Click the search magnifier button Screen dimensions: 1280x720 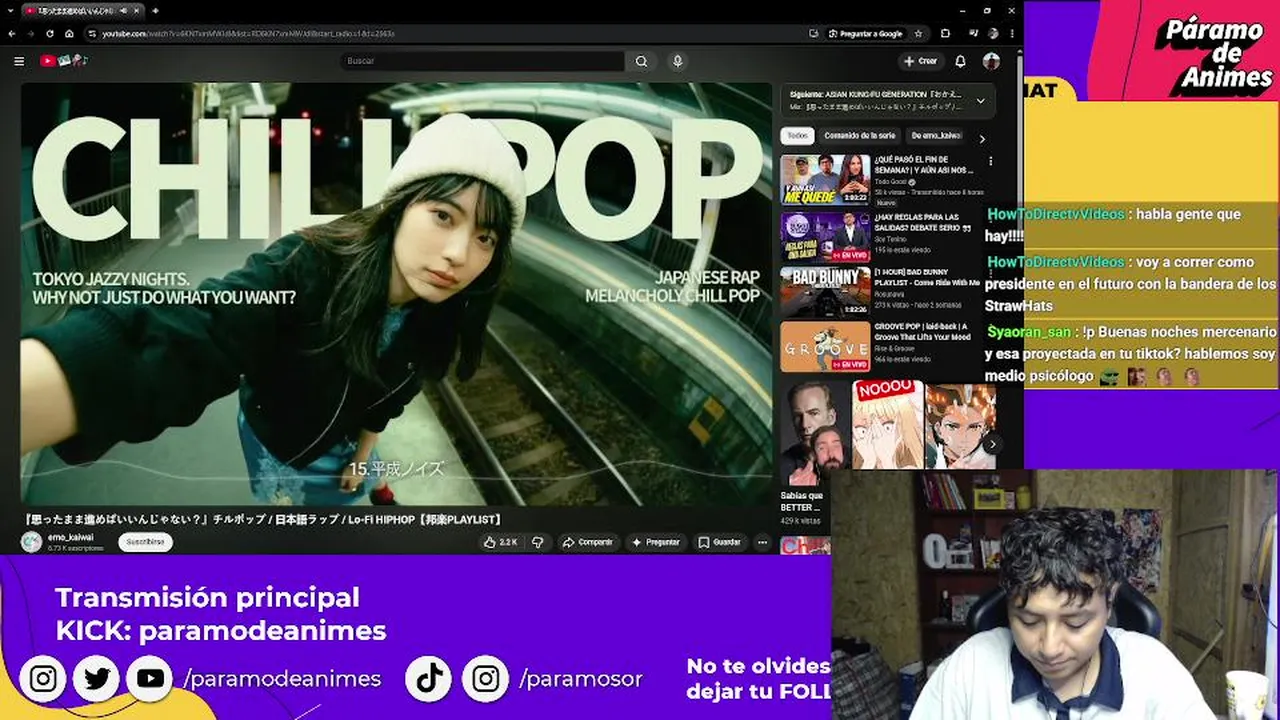[x=641, y=61]
